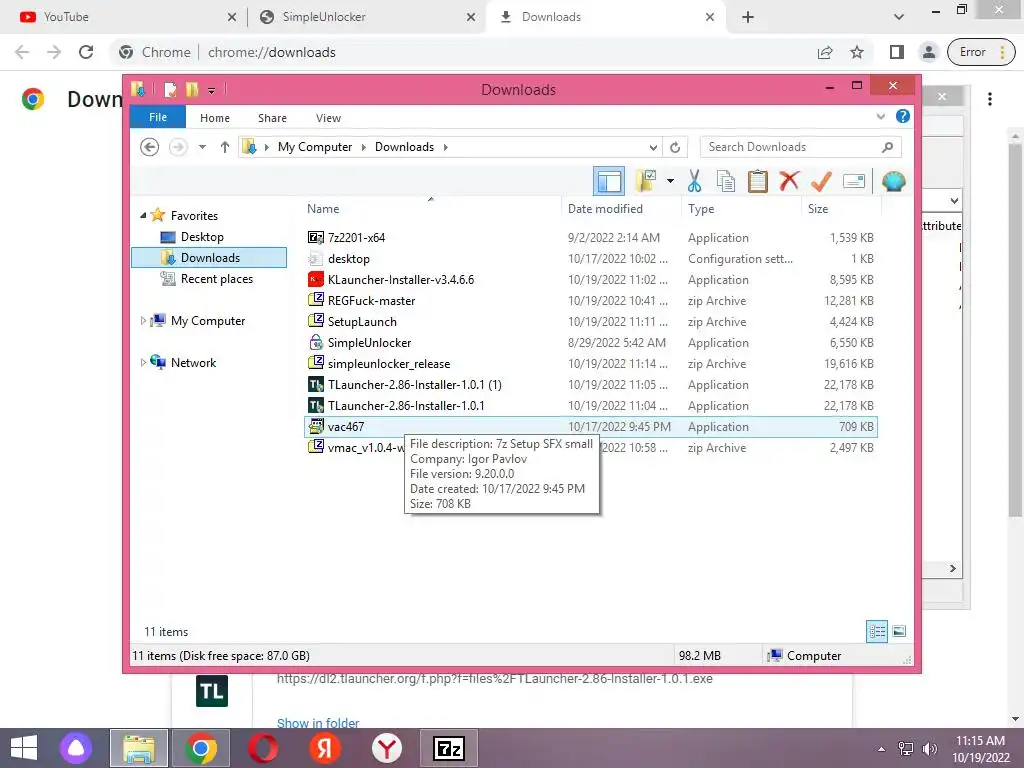Click the Cut scissors icon in Explorer toolbar
The width and height of the screenshot is (1024, 768).
pos(694,181)
